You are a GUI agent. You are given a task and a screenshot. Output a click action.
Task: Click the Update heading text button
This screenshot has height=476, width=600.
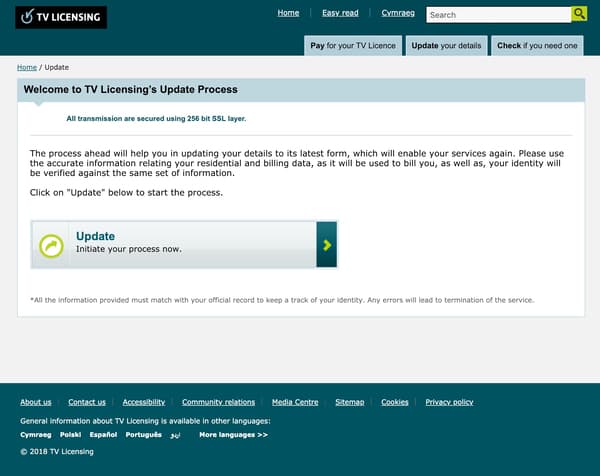pos(95,236)
